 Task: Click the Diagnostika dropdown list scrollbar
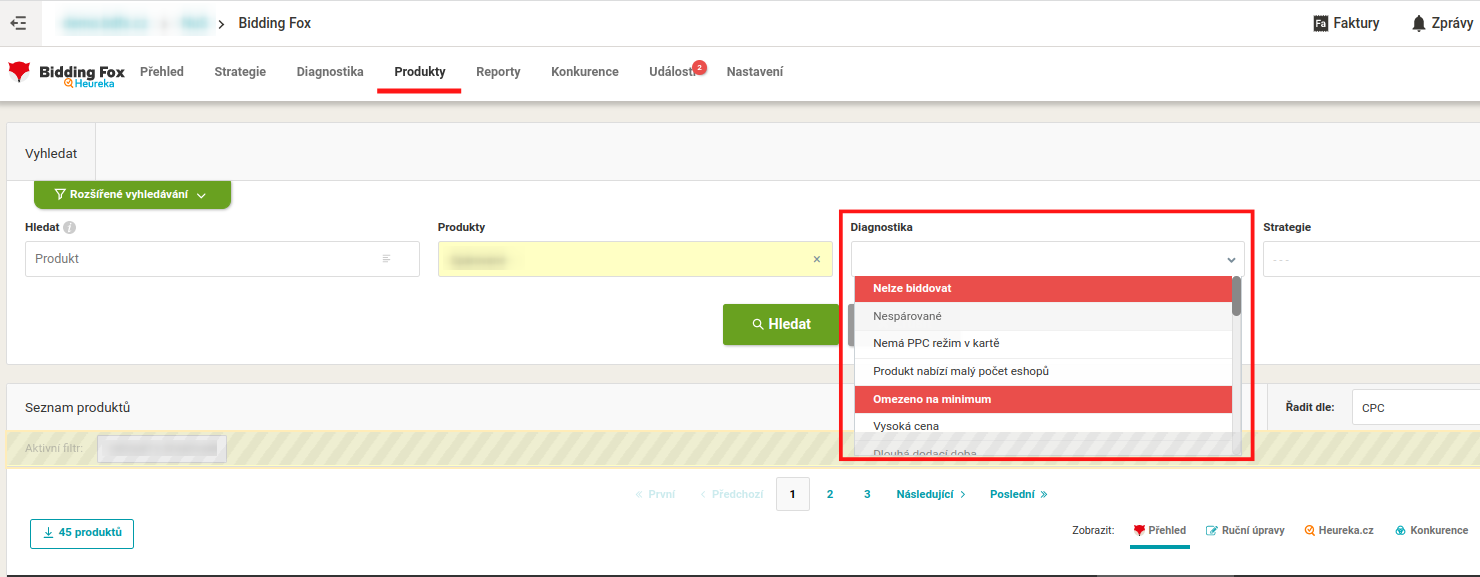click(x=1237, y=296)
